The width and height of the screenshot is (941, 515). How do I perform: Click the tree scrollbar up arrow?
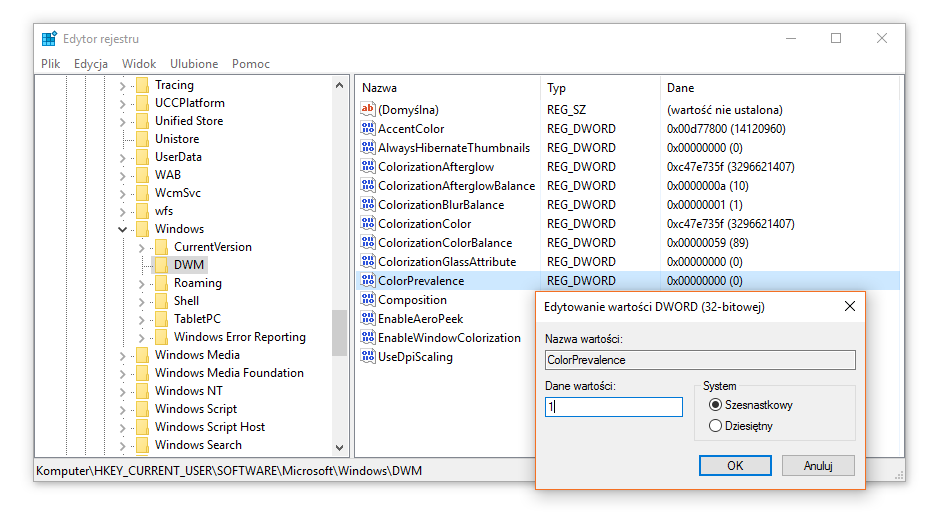click(339, 85)
